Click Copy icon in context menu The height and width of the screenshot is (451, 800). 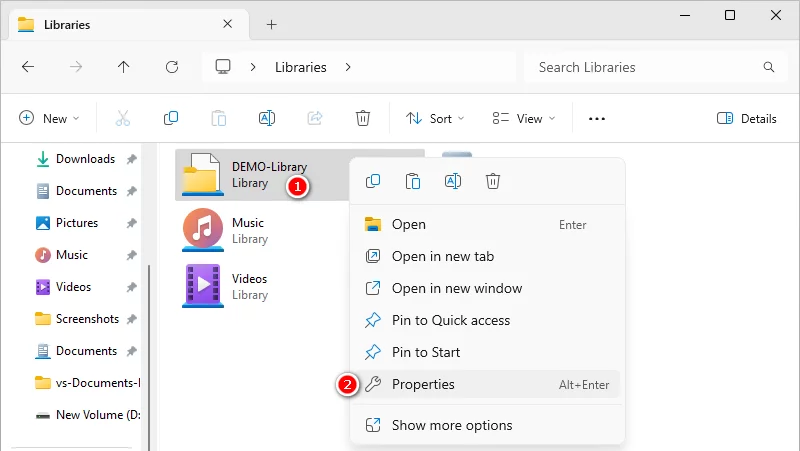(373, 181)
